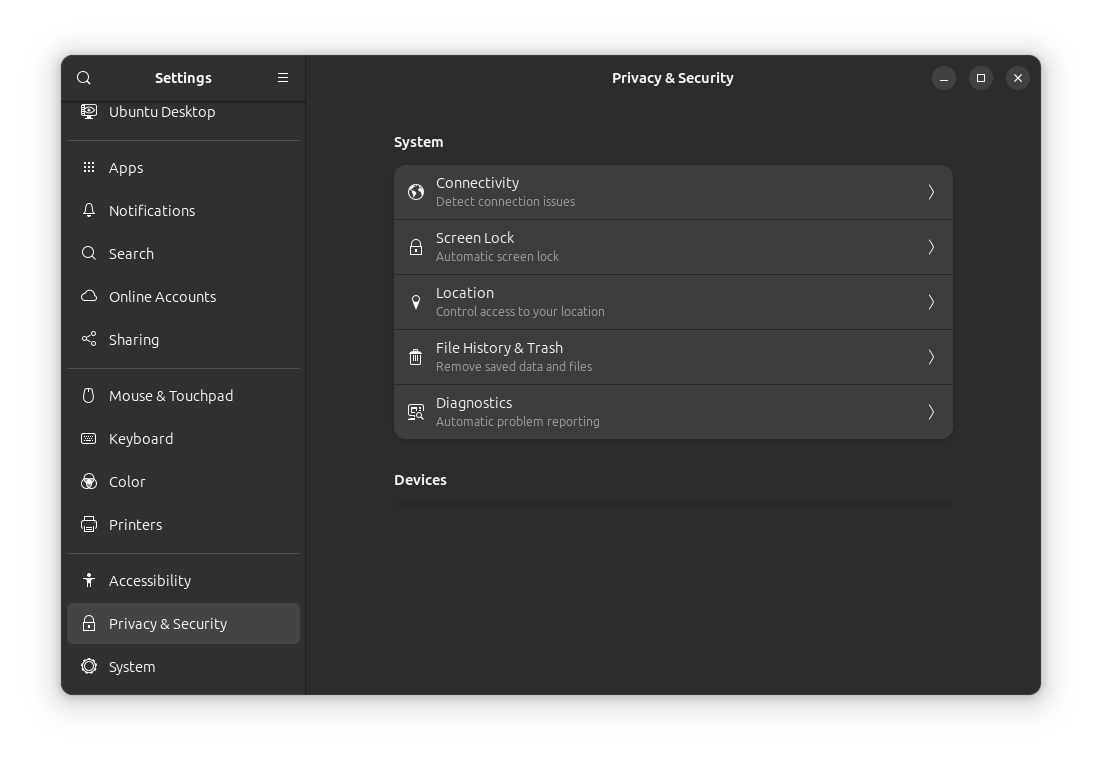Open Location to control location access
1102x762 pixels.
point(673,301)
